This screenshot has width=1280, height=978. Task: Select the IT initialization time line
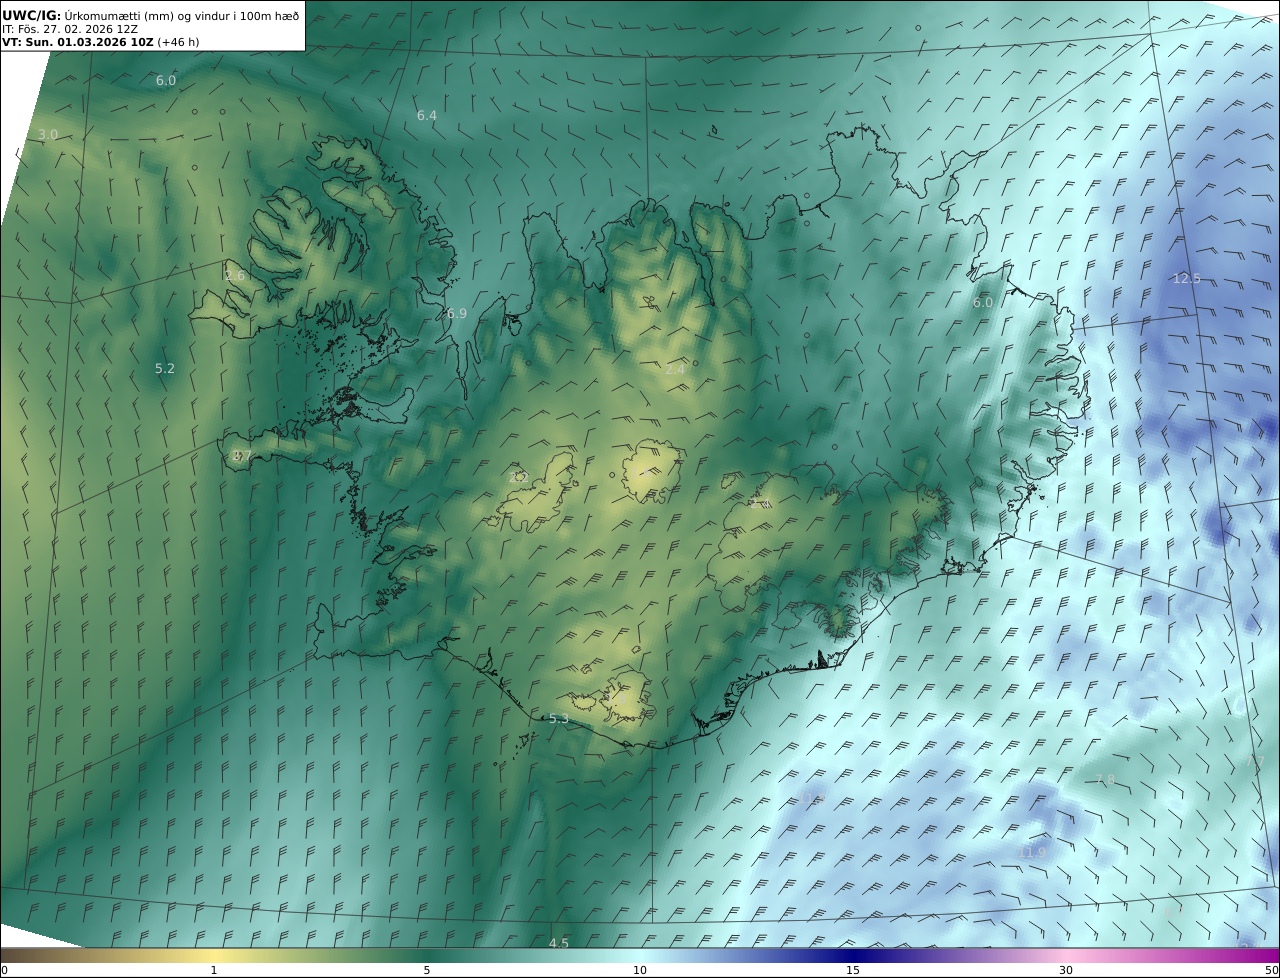[70, 29]
